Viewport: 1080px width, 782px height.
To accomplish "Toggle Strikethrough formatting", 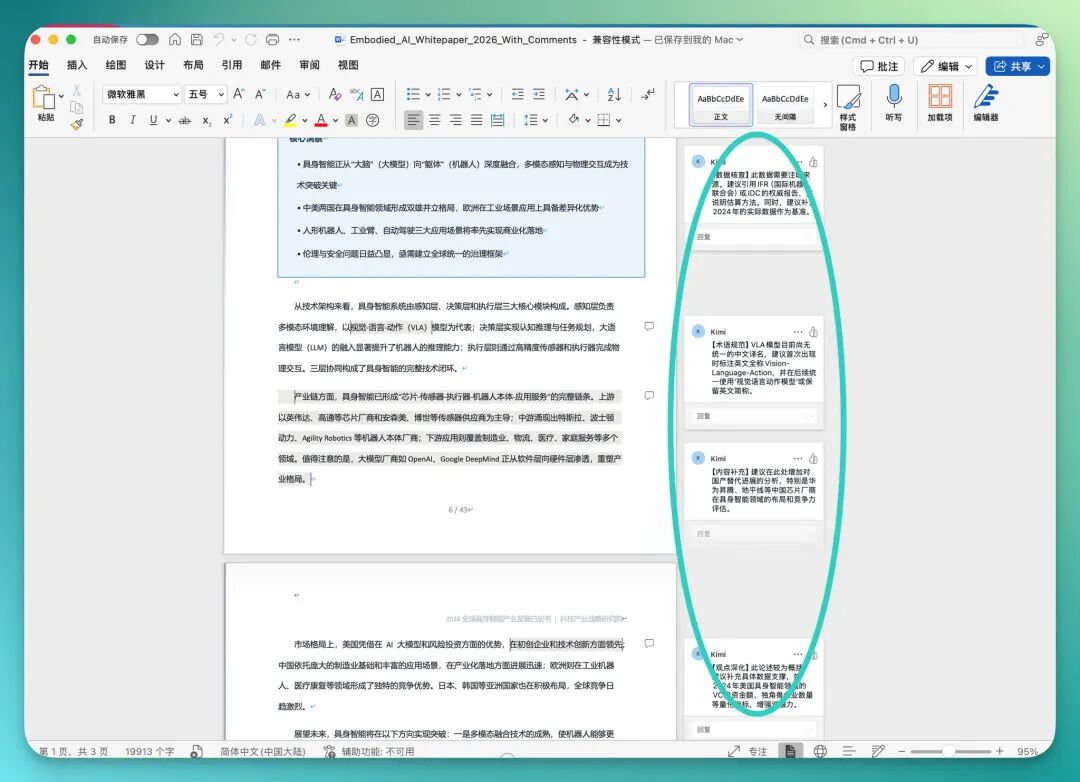I will pyautogui.click(x=184, y=120).
